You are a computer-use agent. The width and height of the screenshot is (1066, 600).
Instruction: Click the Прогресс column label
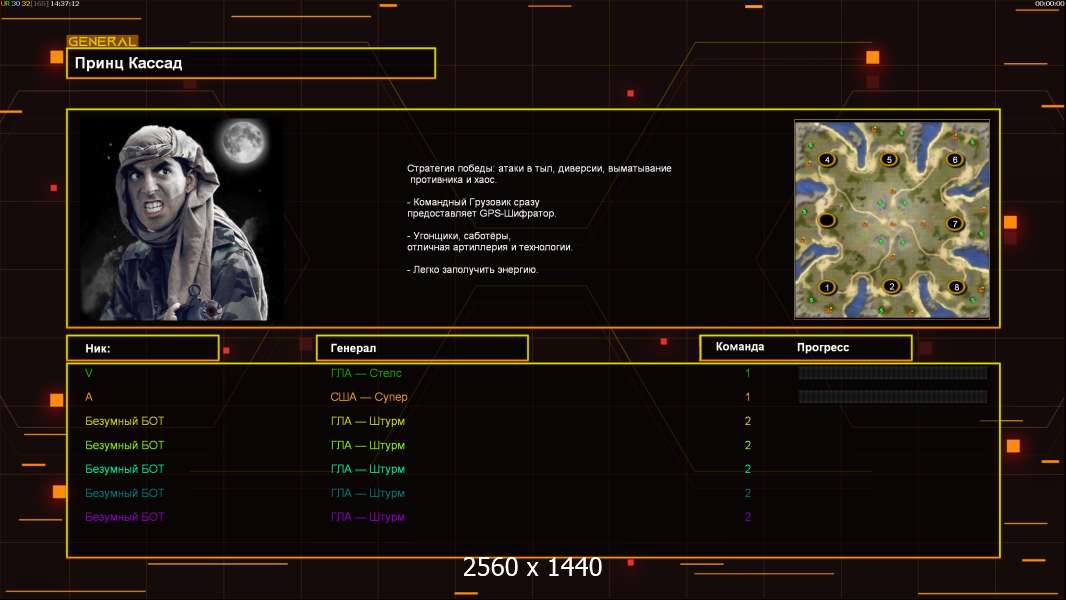click(x=823, y=347)
